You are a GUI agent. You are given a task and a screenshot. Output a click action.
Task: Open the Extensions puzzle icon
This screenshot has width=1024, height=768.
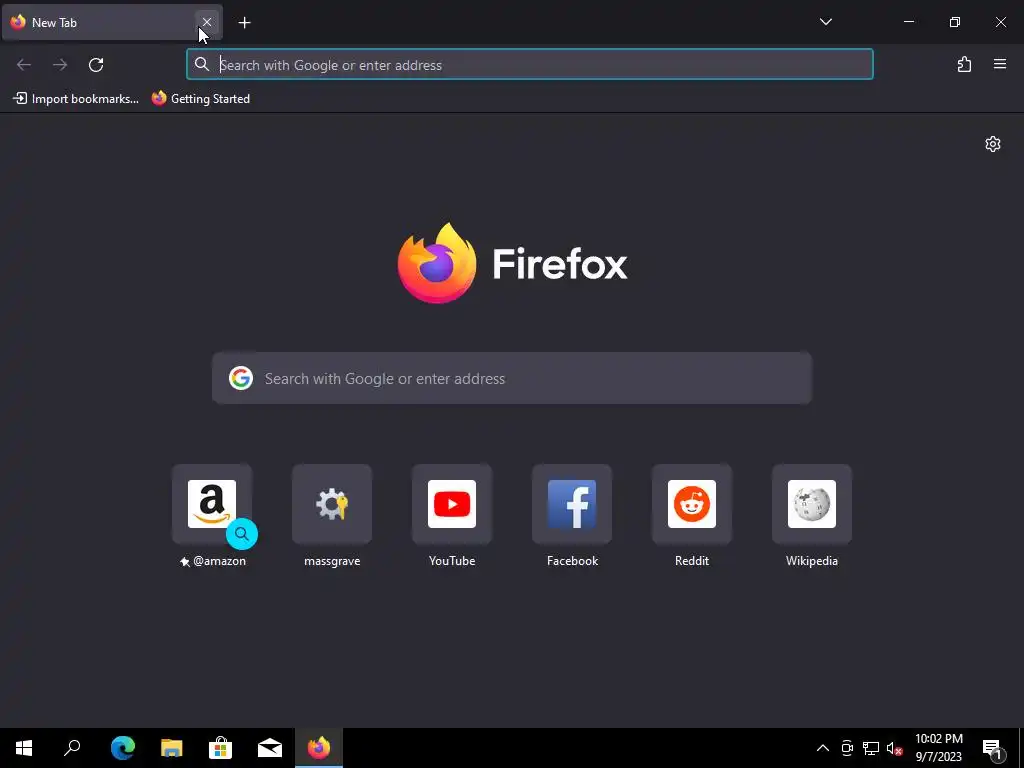point(964,65)
